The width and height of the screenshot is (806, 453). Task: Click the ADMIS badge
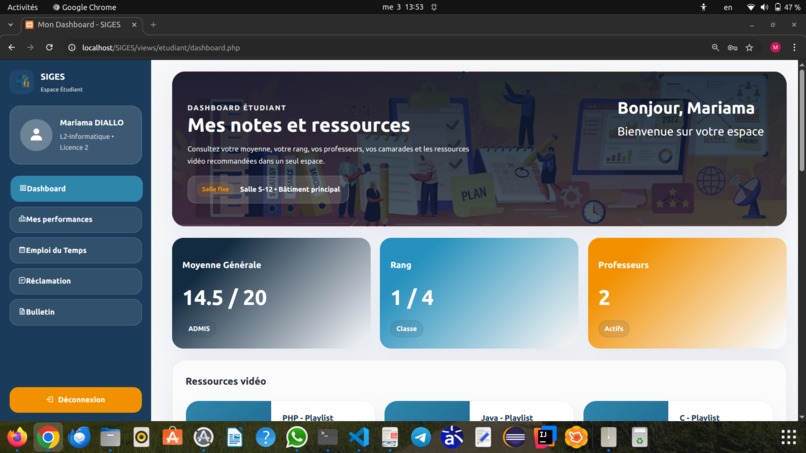click(x=199, y=329)
